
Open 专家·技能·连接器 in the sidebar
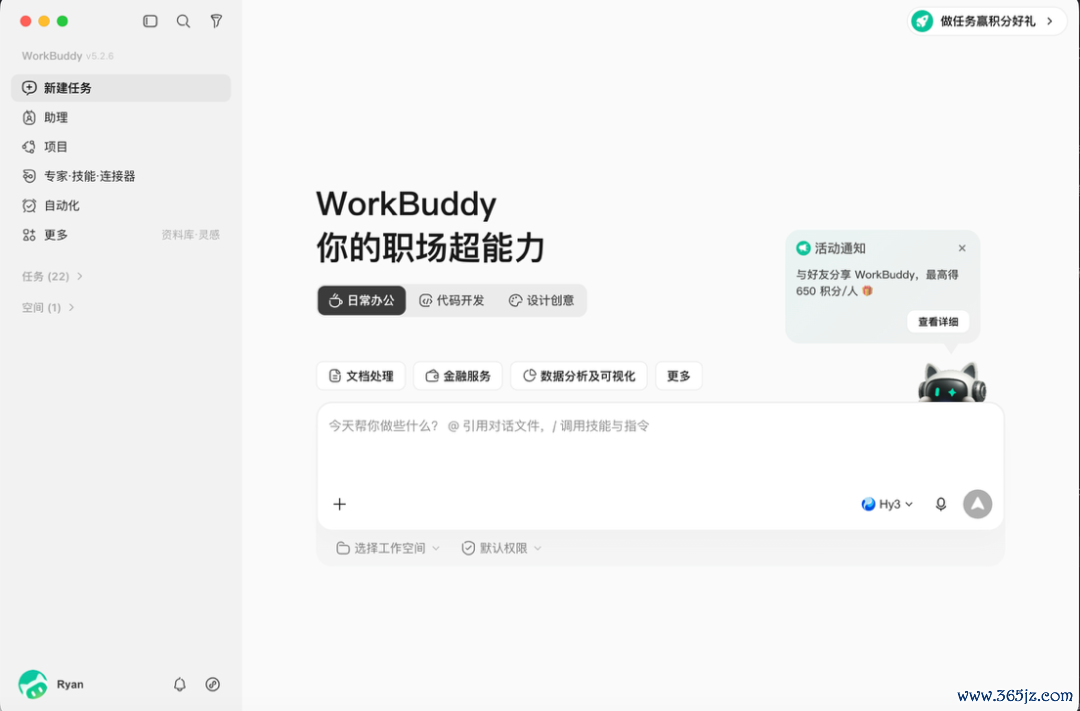121,176
